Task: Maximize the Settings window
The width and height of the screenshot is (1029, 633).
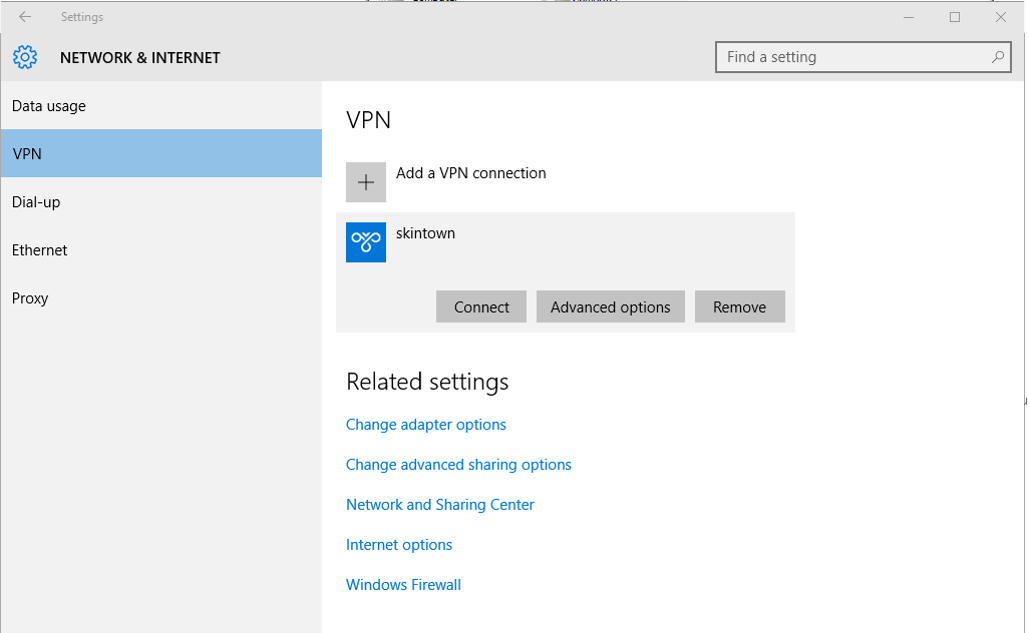Action: (x=955, y=17)
